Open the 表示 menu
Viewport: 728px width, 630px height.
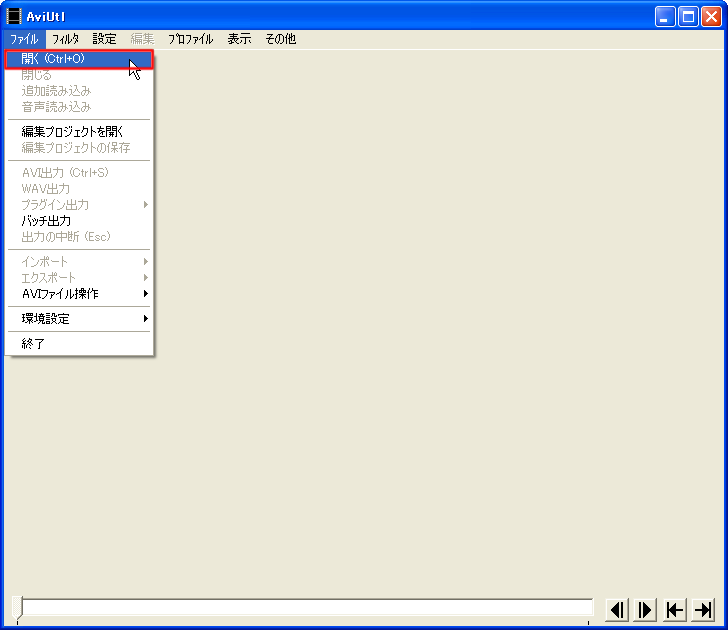pos(239,39)
